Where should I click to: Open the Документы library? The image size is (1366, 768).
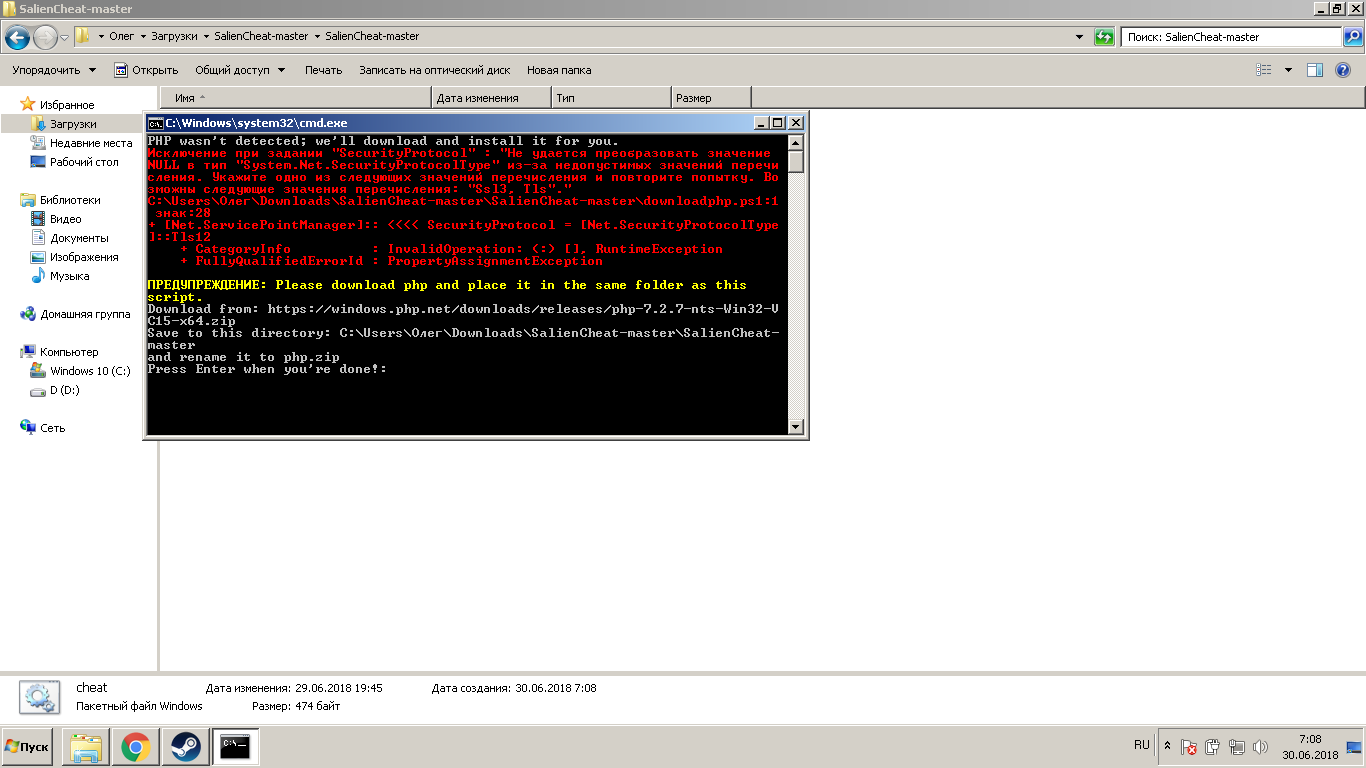(79, 238)
